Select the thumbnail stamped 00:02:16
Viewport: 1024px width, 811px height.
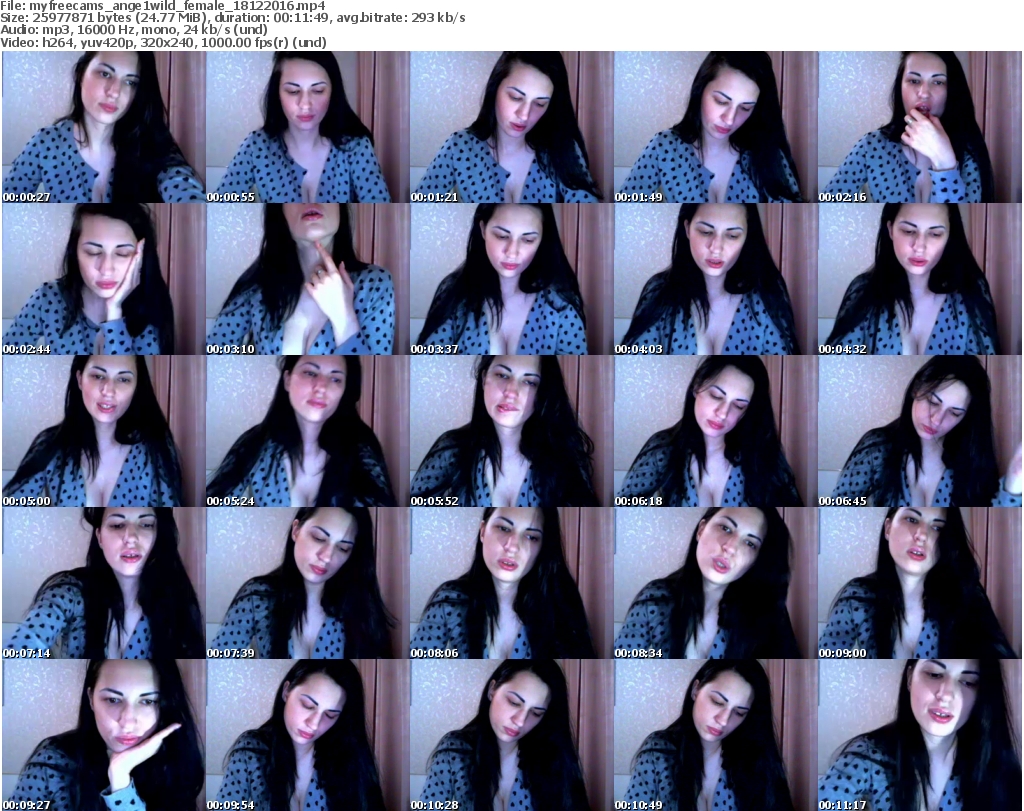point(920,127)
